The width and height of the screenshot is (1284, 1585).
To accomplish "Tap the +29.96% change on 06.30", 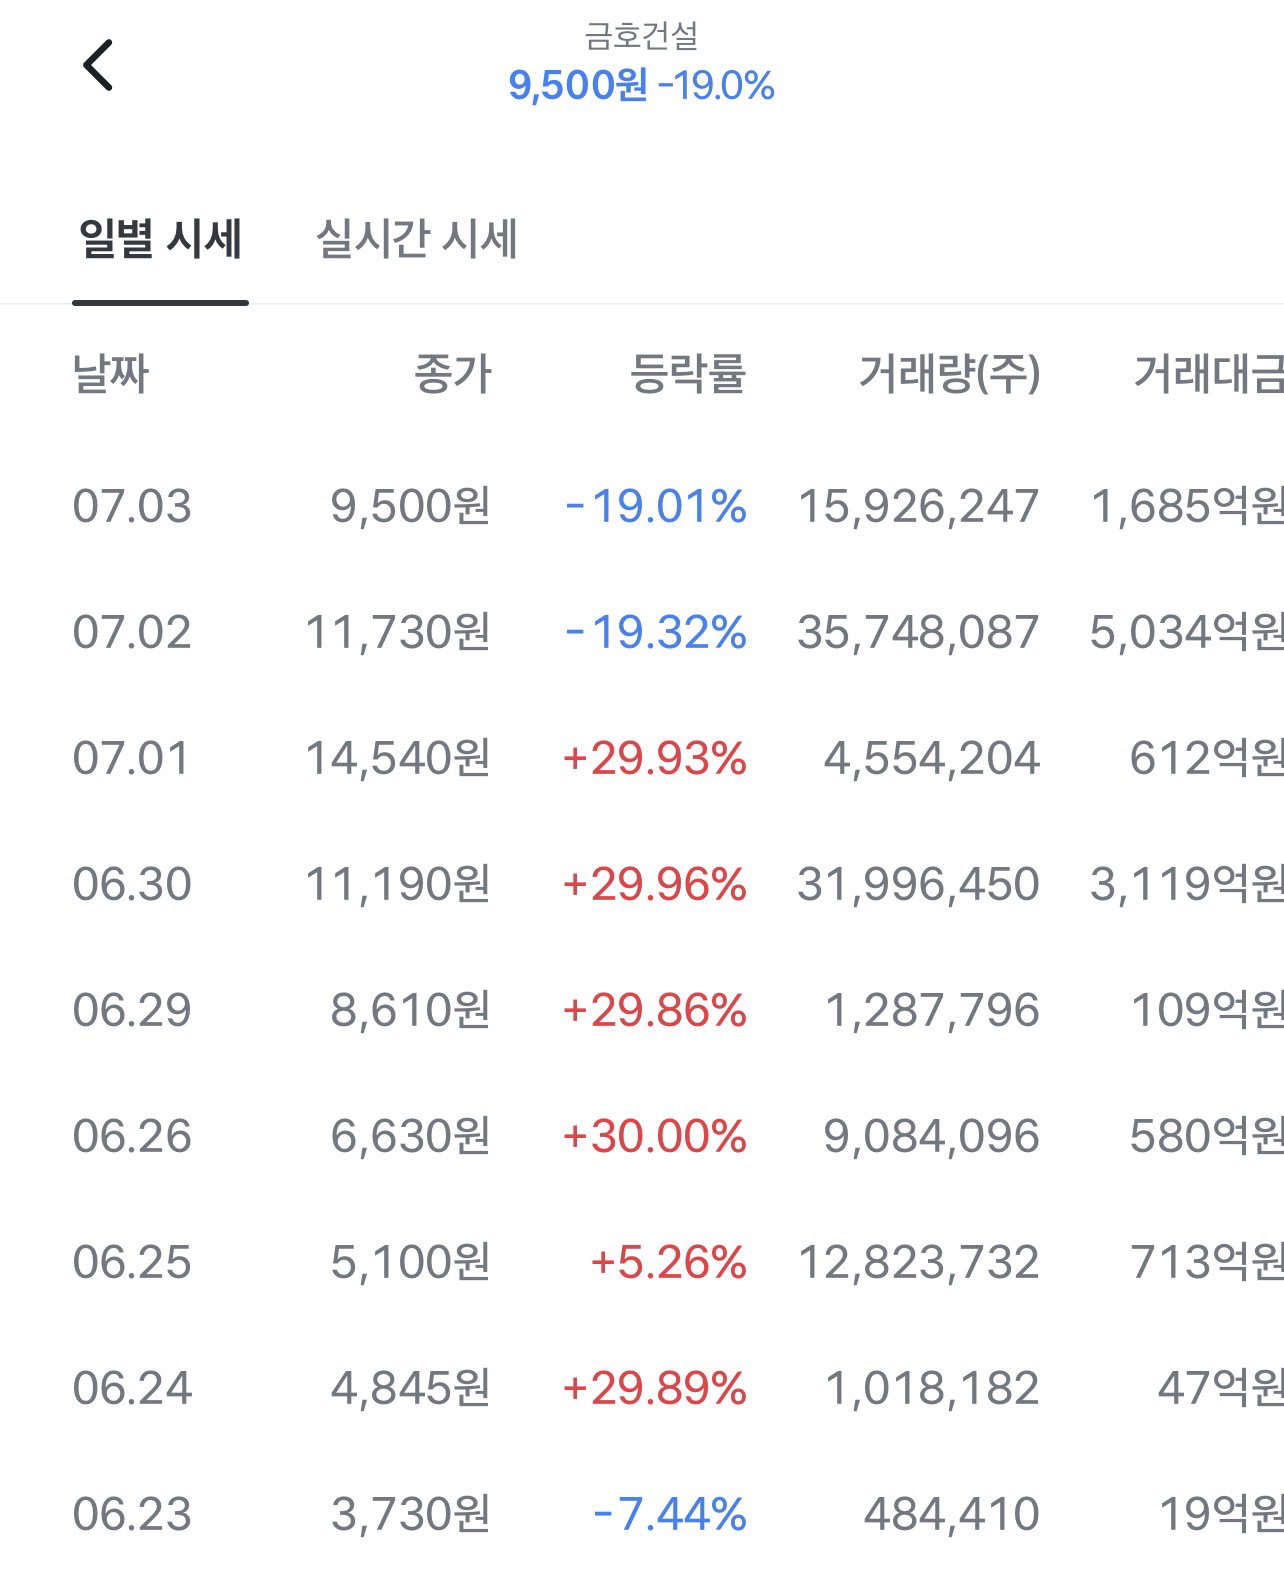I will 655,884.
